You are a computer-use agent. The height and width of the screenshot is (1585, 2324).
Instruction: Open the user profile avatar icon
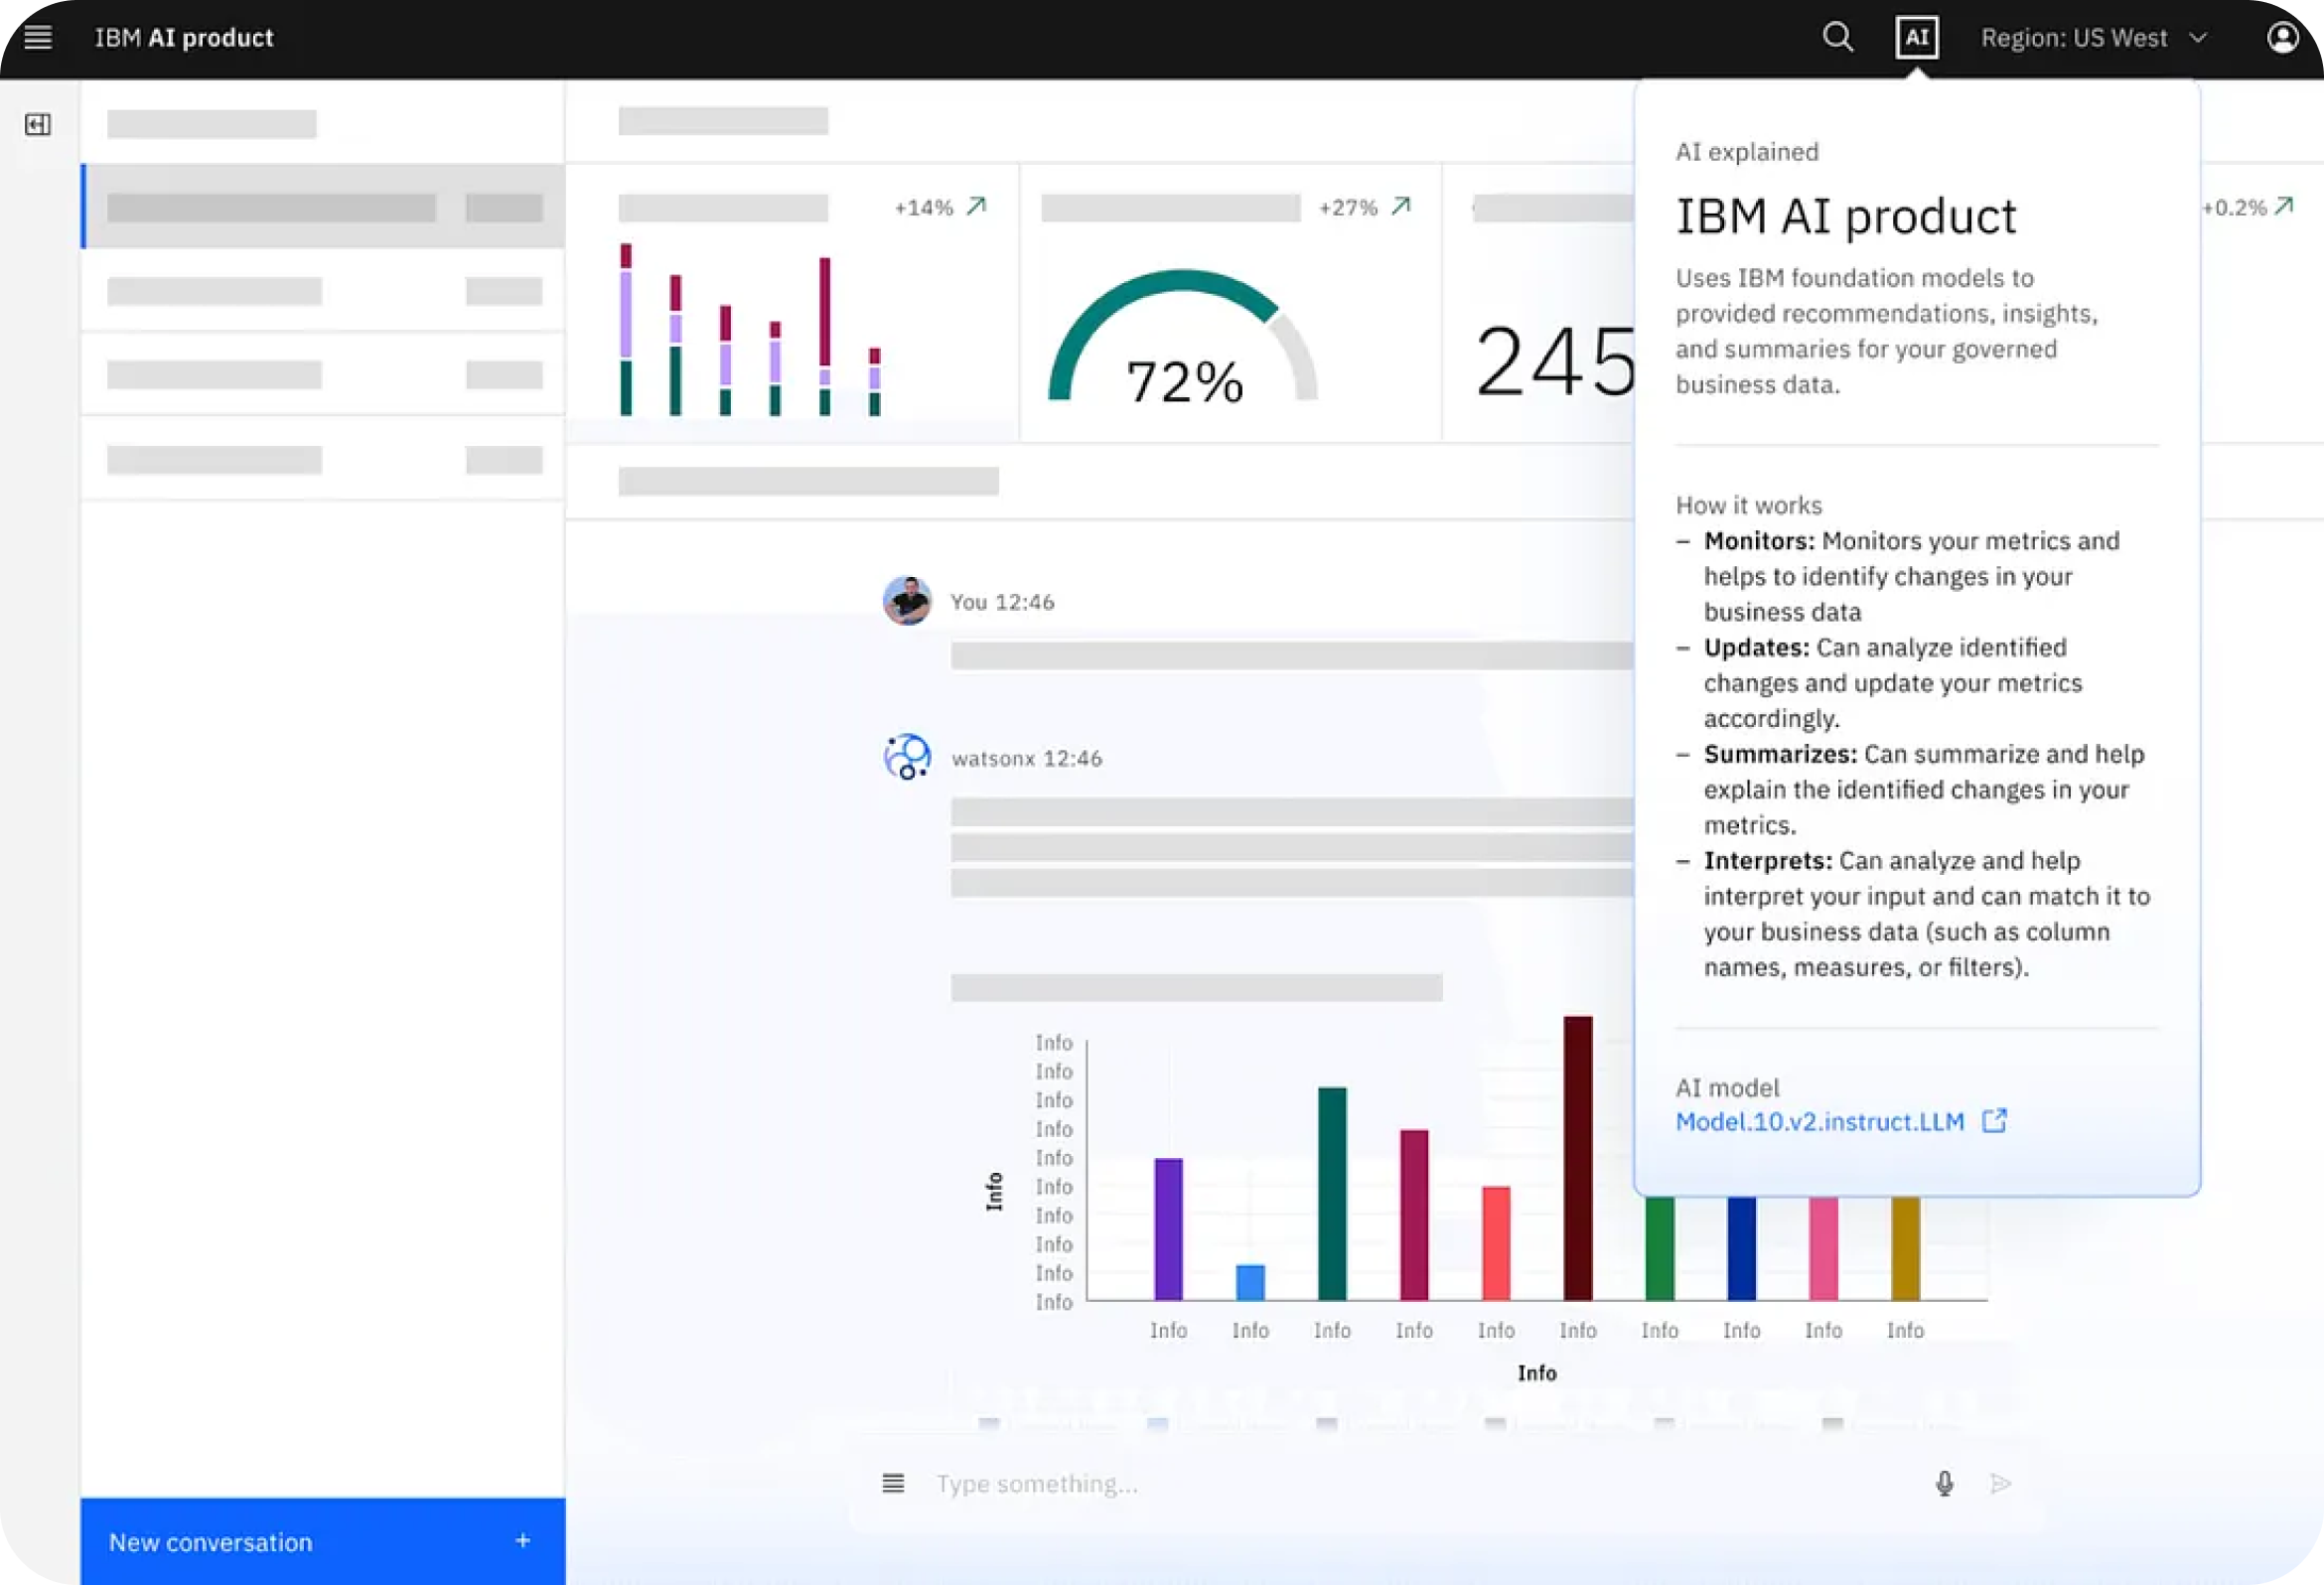2282,38
